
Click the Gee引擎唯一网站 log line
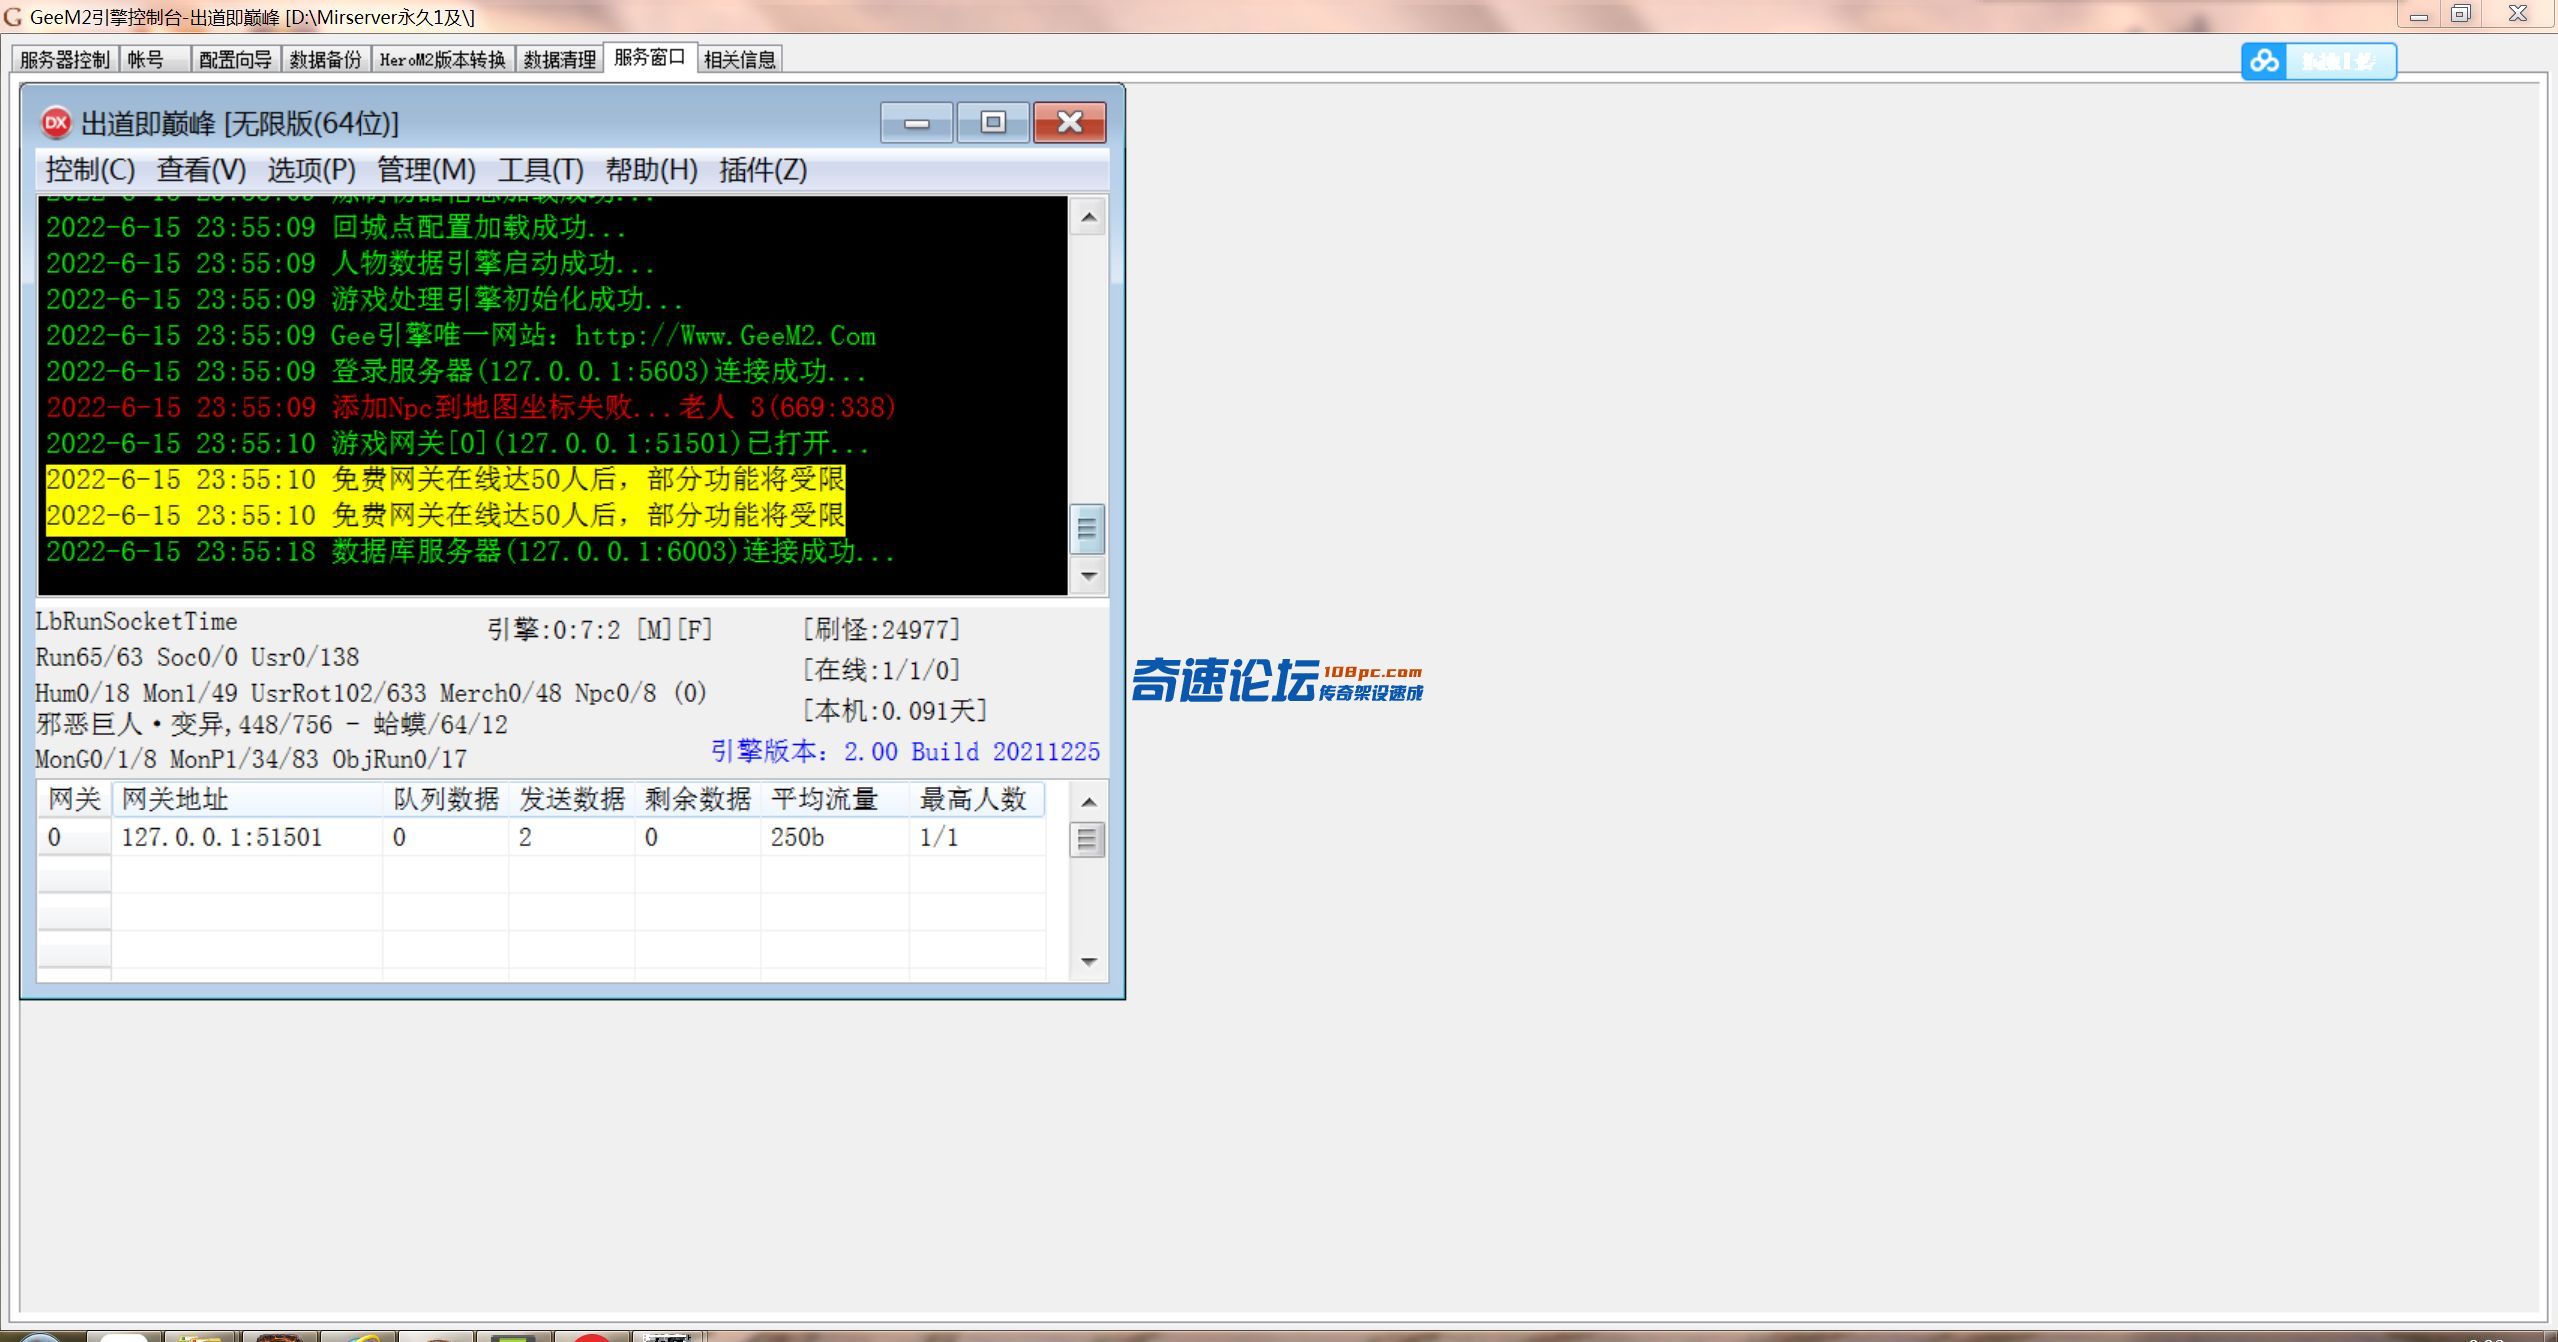pos(461,335)
